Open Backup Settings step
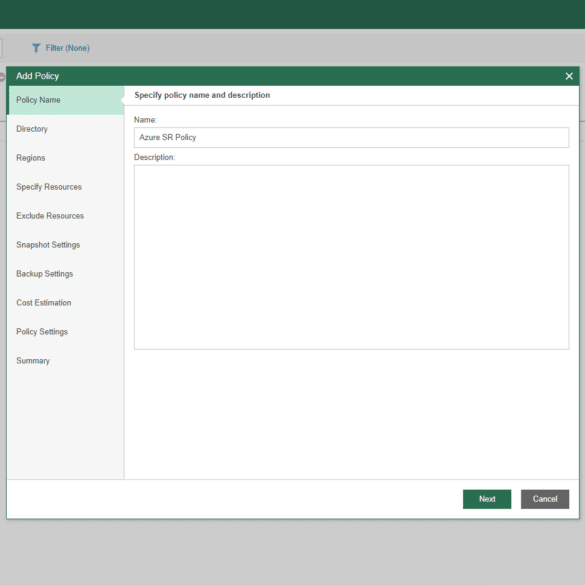 point(66,274)
